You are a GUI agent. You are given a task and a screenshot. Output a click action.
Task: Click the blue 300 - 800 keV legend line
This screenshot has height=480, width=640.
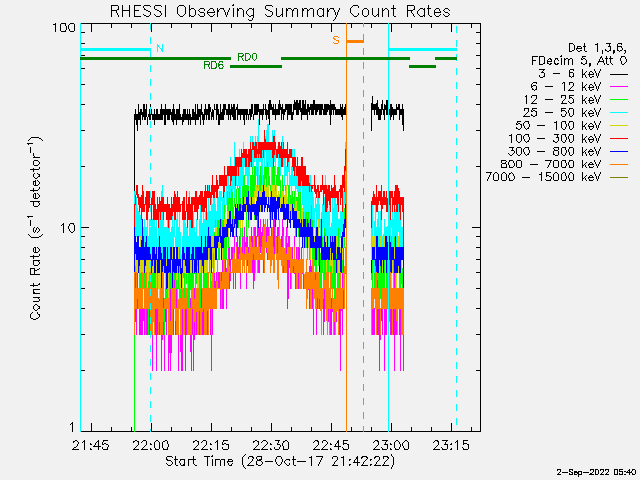coord(619,152)
